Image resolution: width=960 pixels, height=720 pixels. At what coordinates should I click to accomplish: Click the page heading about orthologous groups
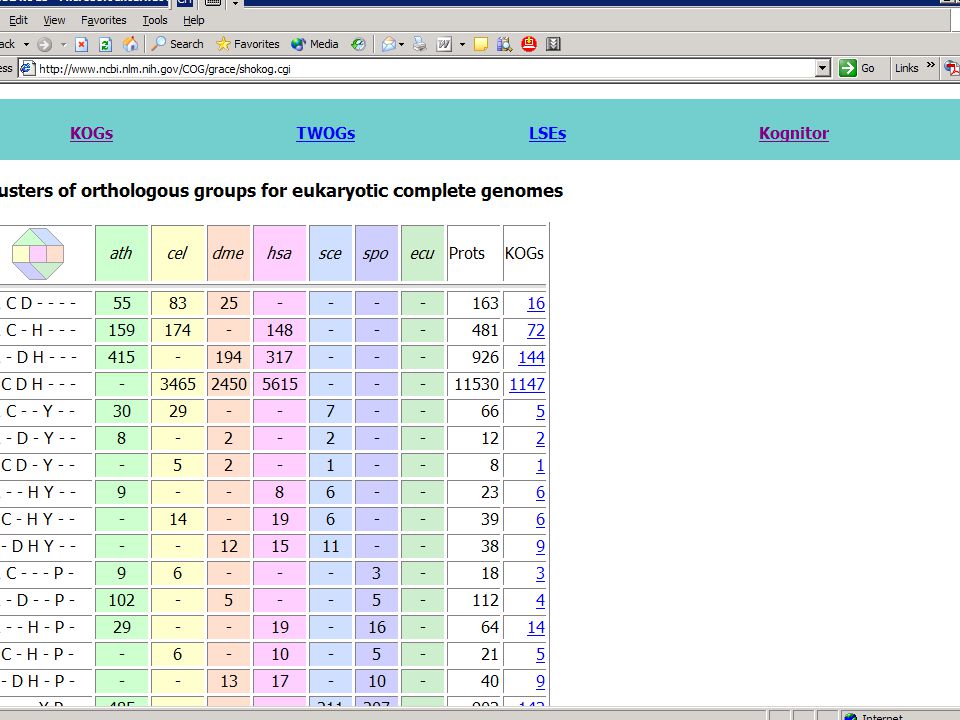281,191
